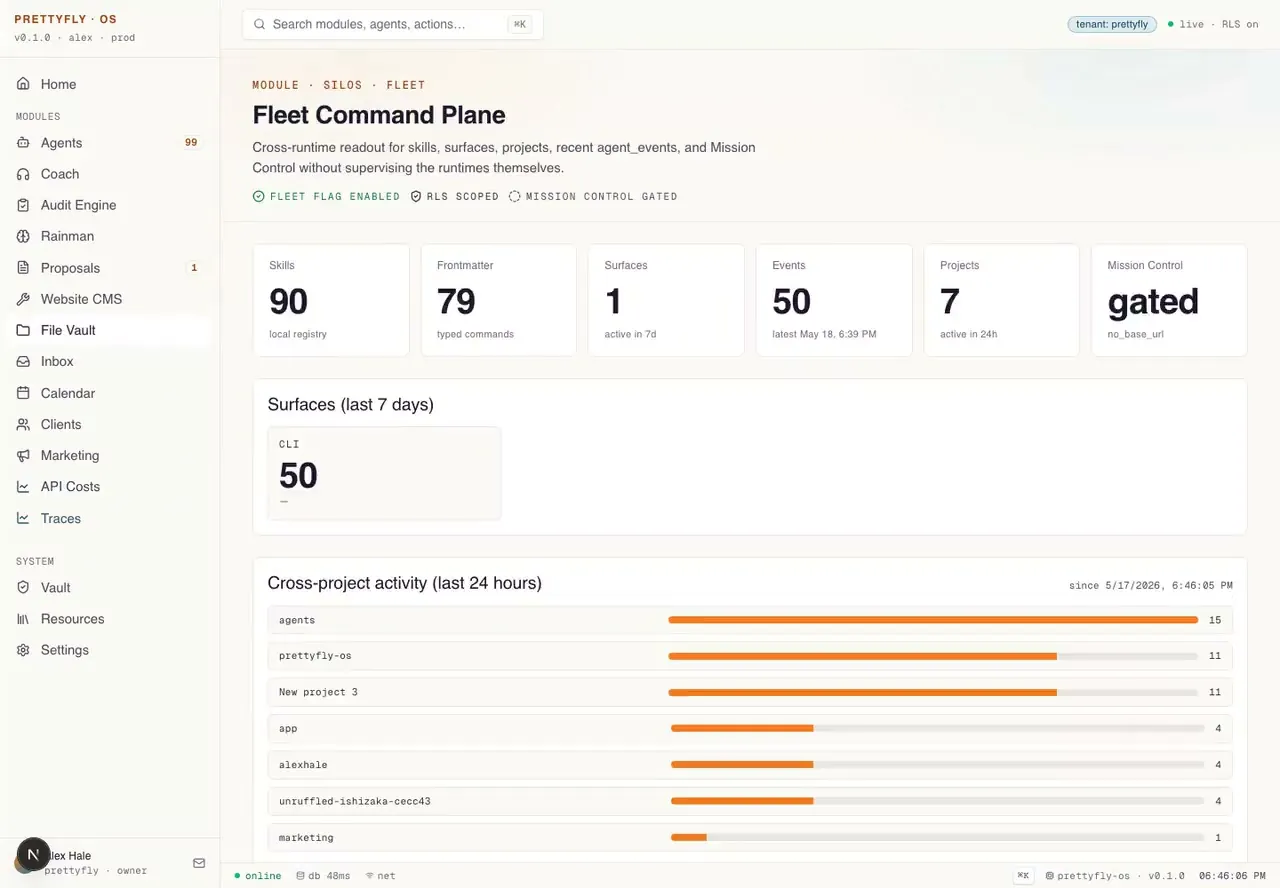
Task: Click the "db 48ms" status bar entry
Action: coord(323,876)
